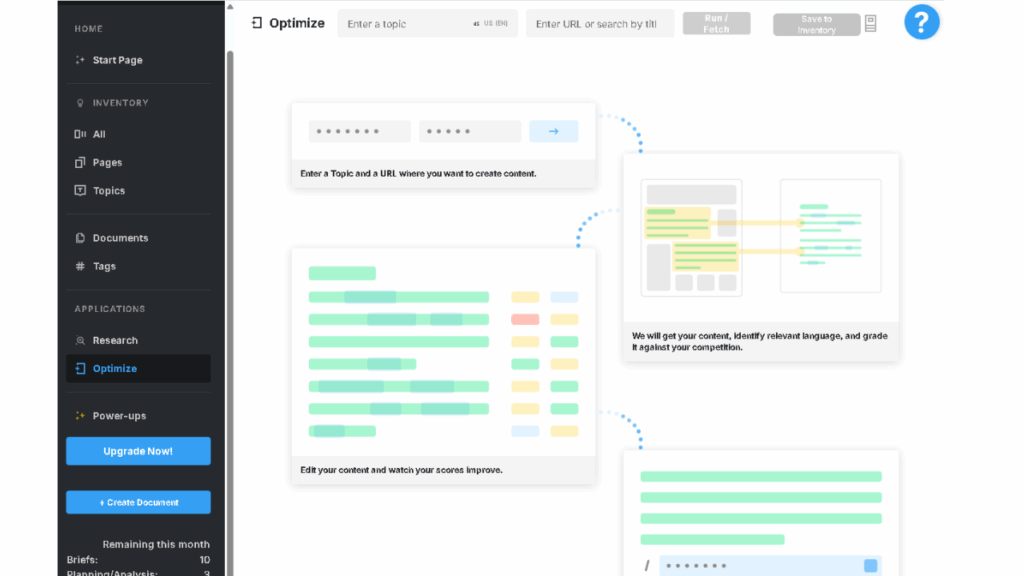This screenshot has height=576, width=1024.
Task: Click the document list icon beside Save to Inventory
Action: point(870,22)
